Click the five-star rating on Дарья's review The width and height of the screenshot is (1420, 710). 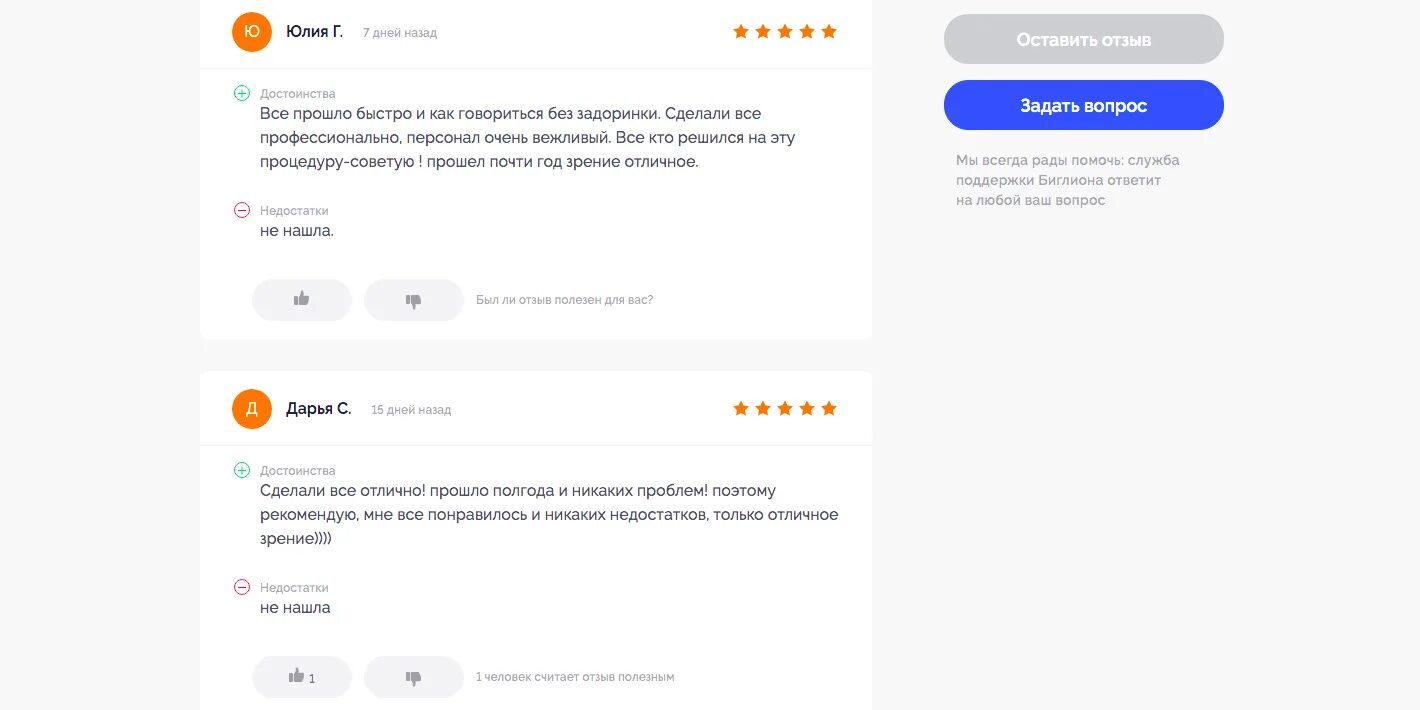pos(785,409)
